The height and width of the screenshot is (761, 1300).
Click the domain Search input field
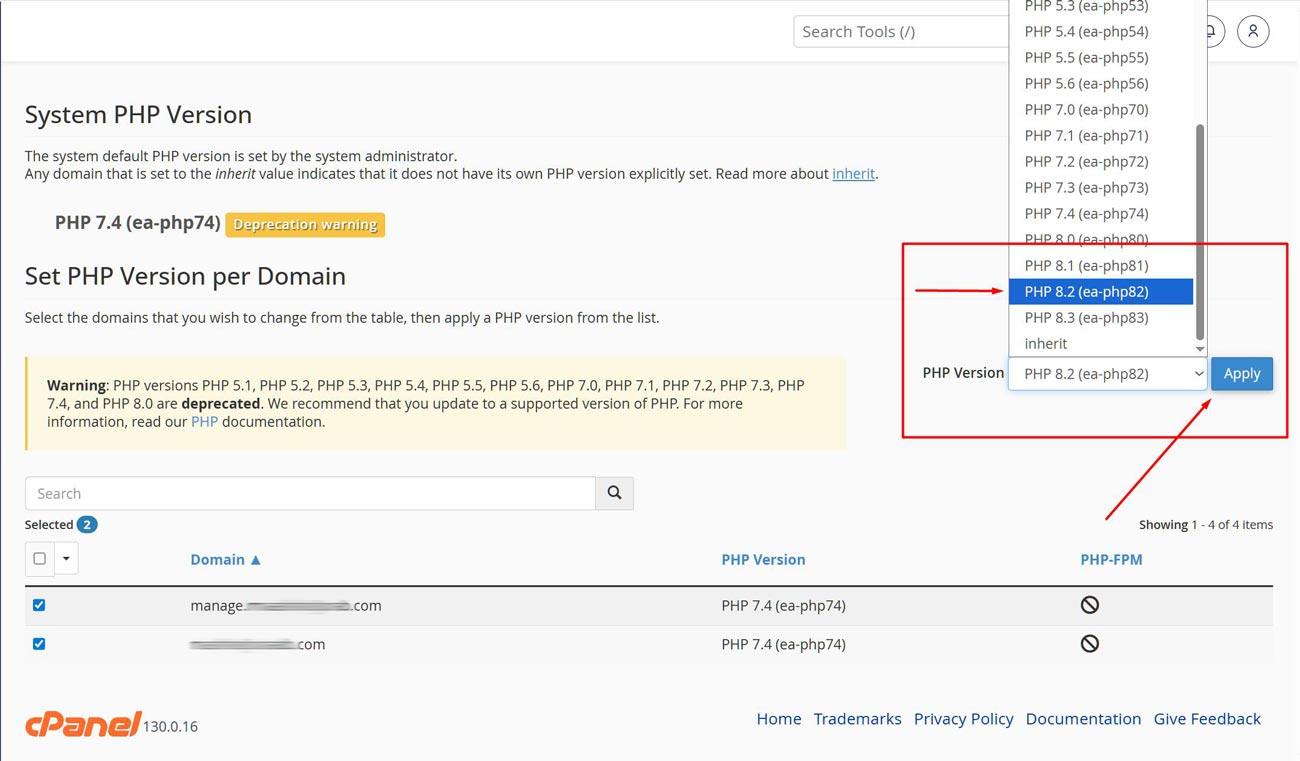pos(310,493)
